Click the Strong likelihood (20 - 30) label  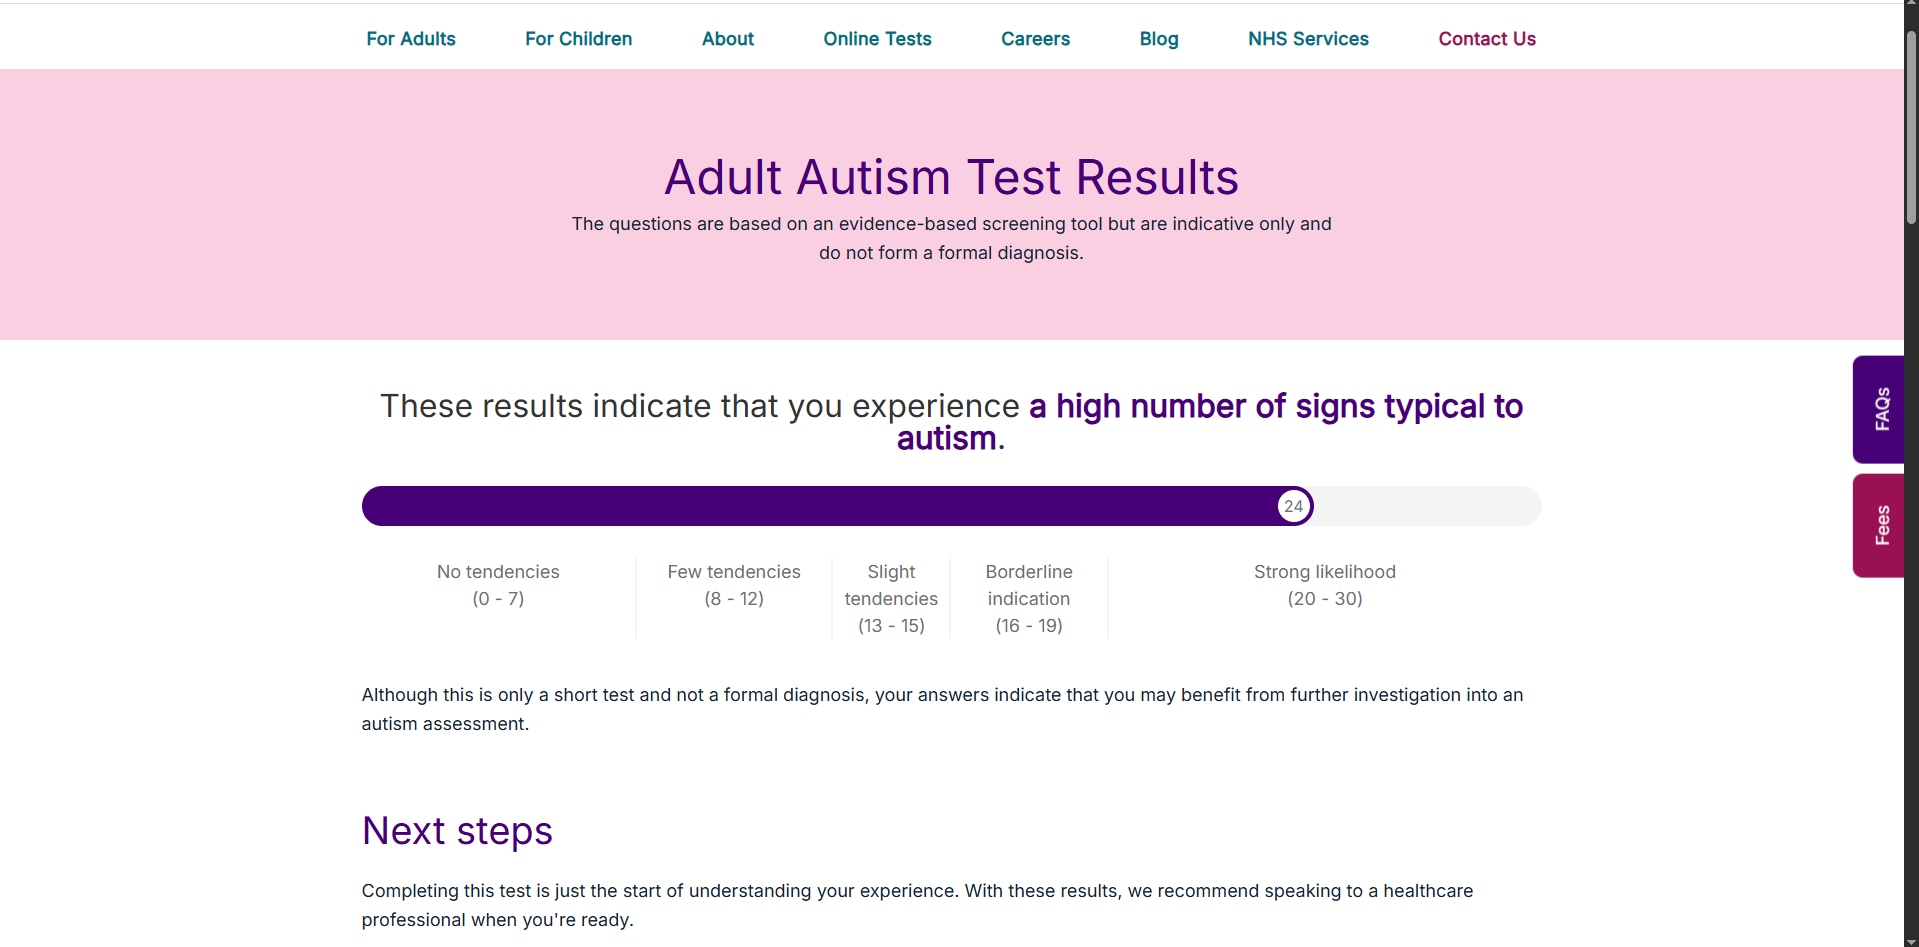tap(1324, 585)
